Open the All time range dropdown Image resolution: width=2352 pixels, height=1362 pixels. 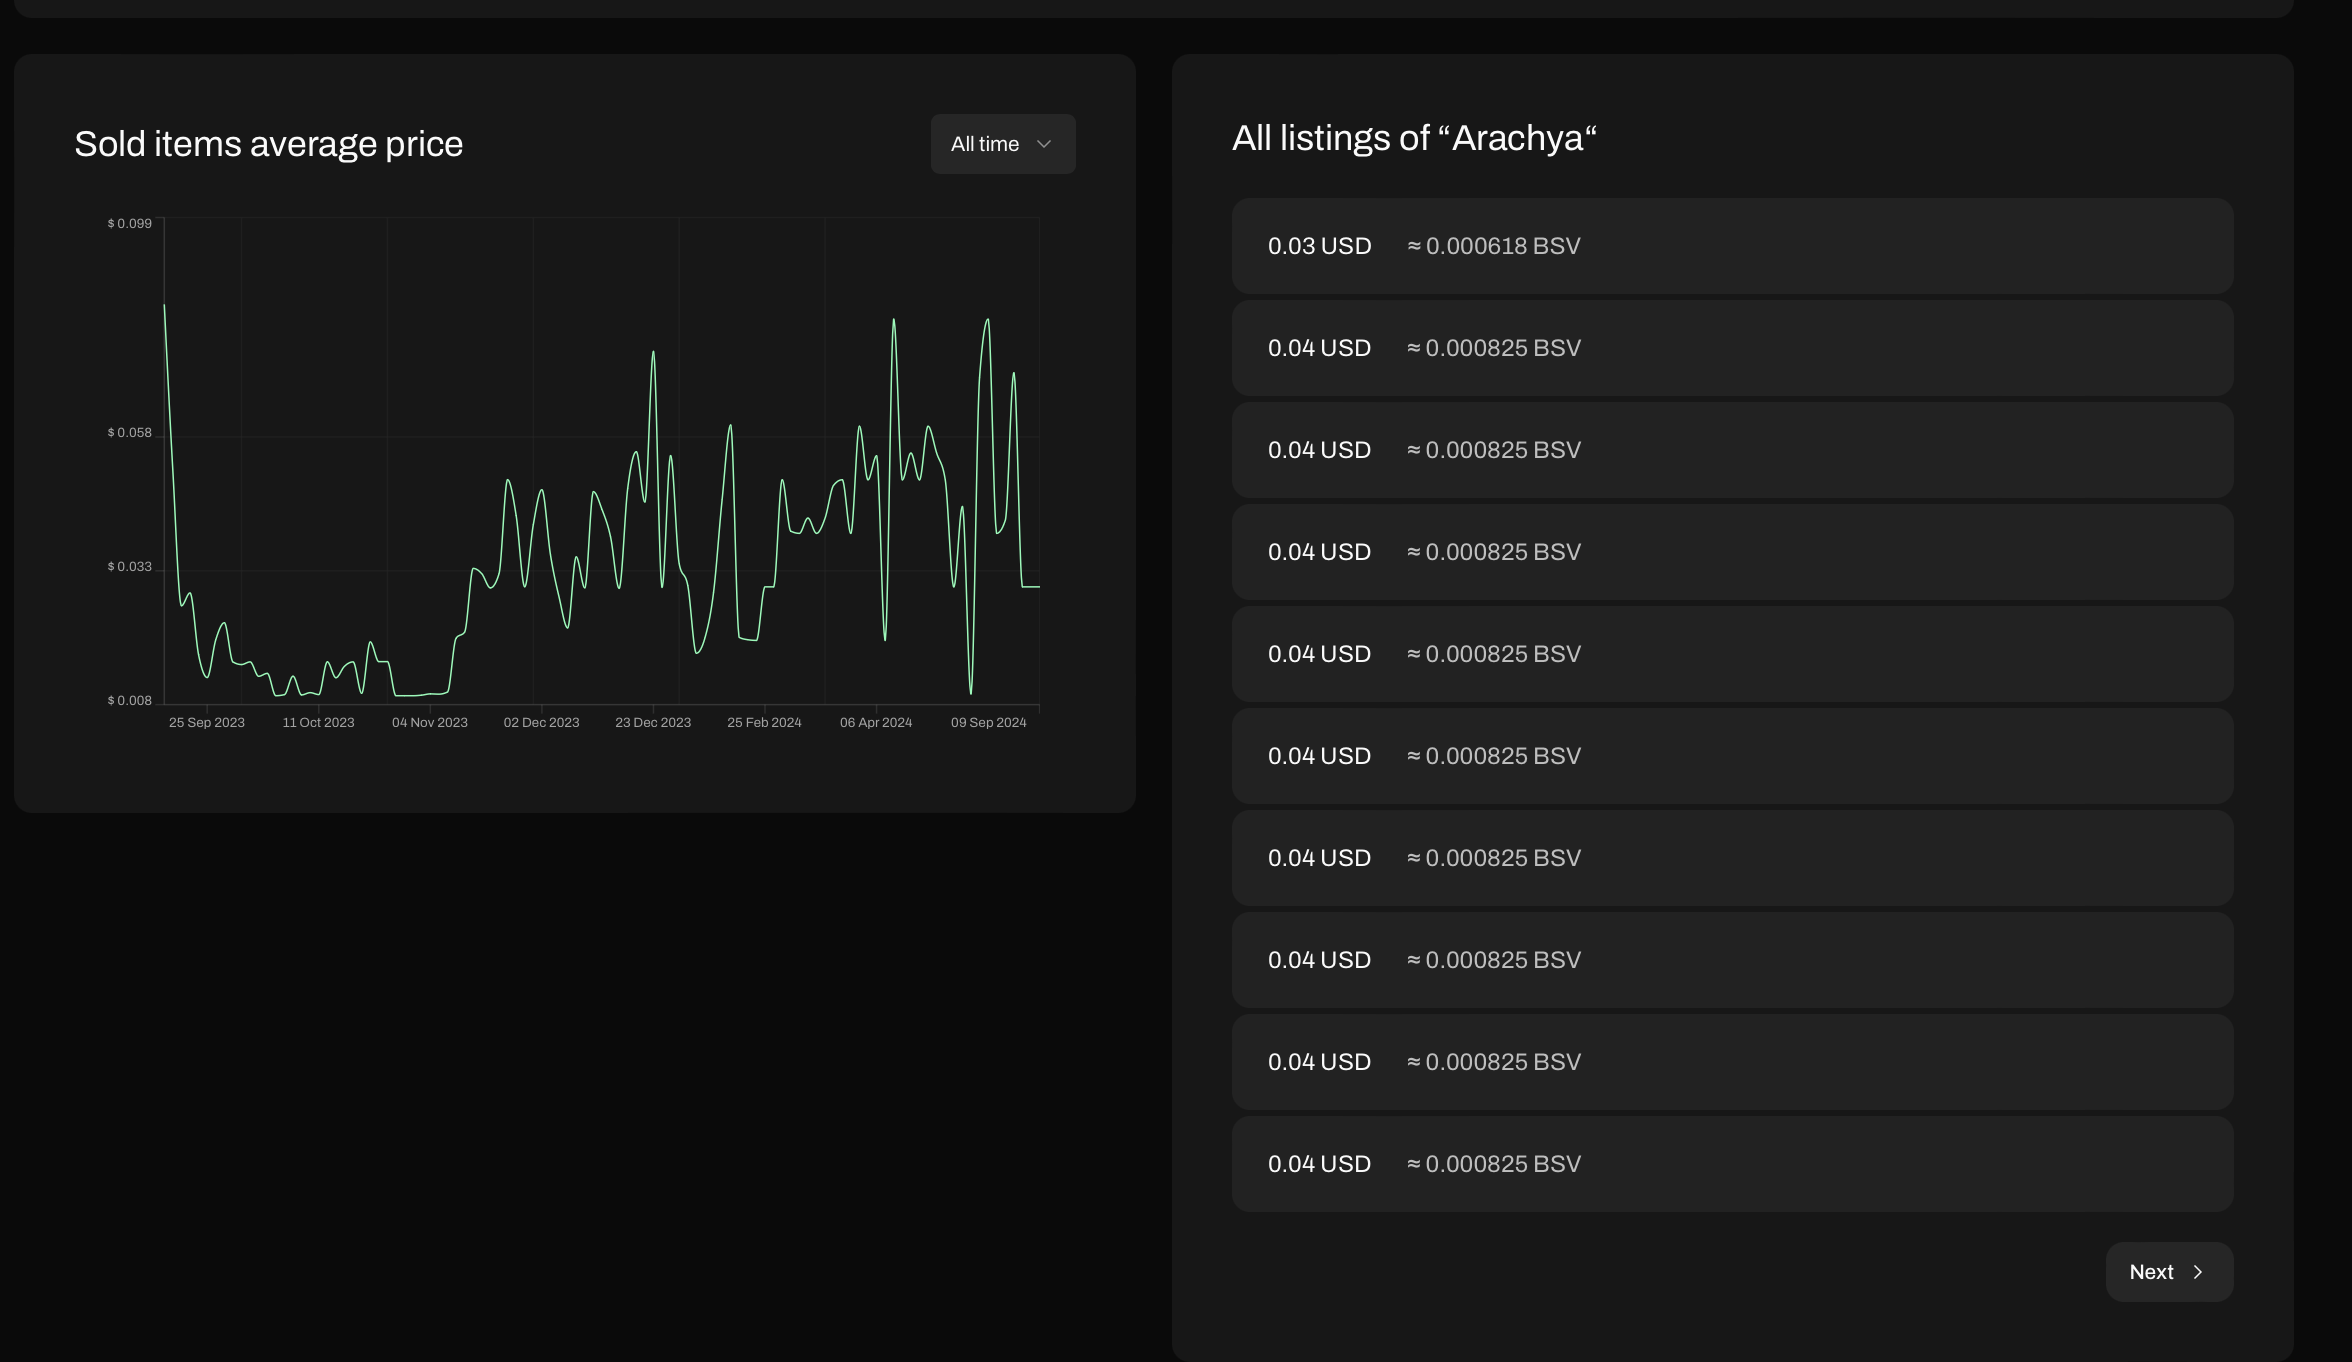point(1002,144)
